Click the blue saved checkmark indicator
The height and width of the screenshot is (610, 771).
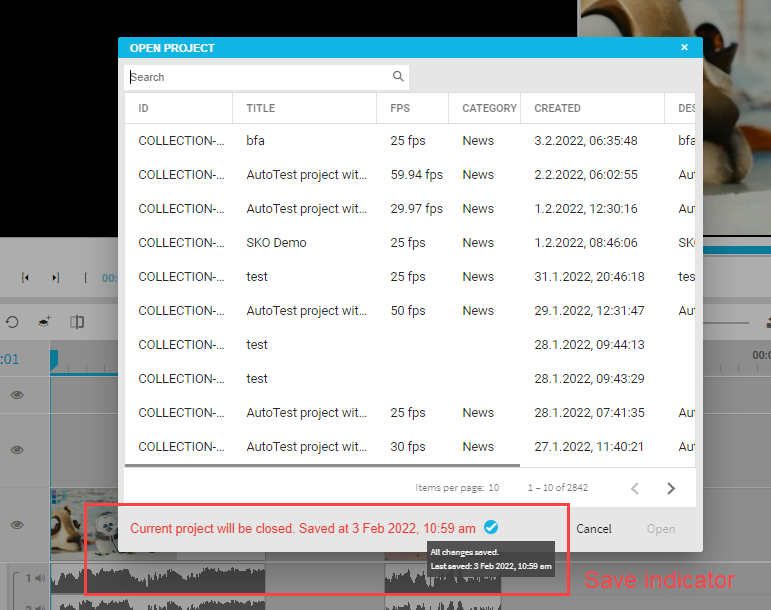click(490, 527)
